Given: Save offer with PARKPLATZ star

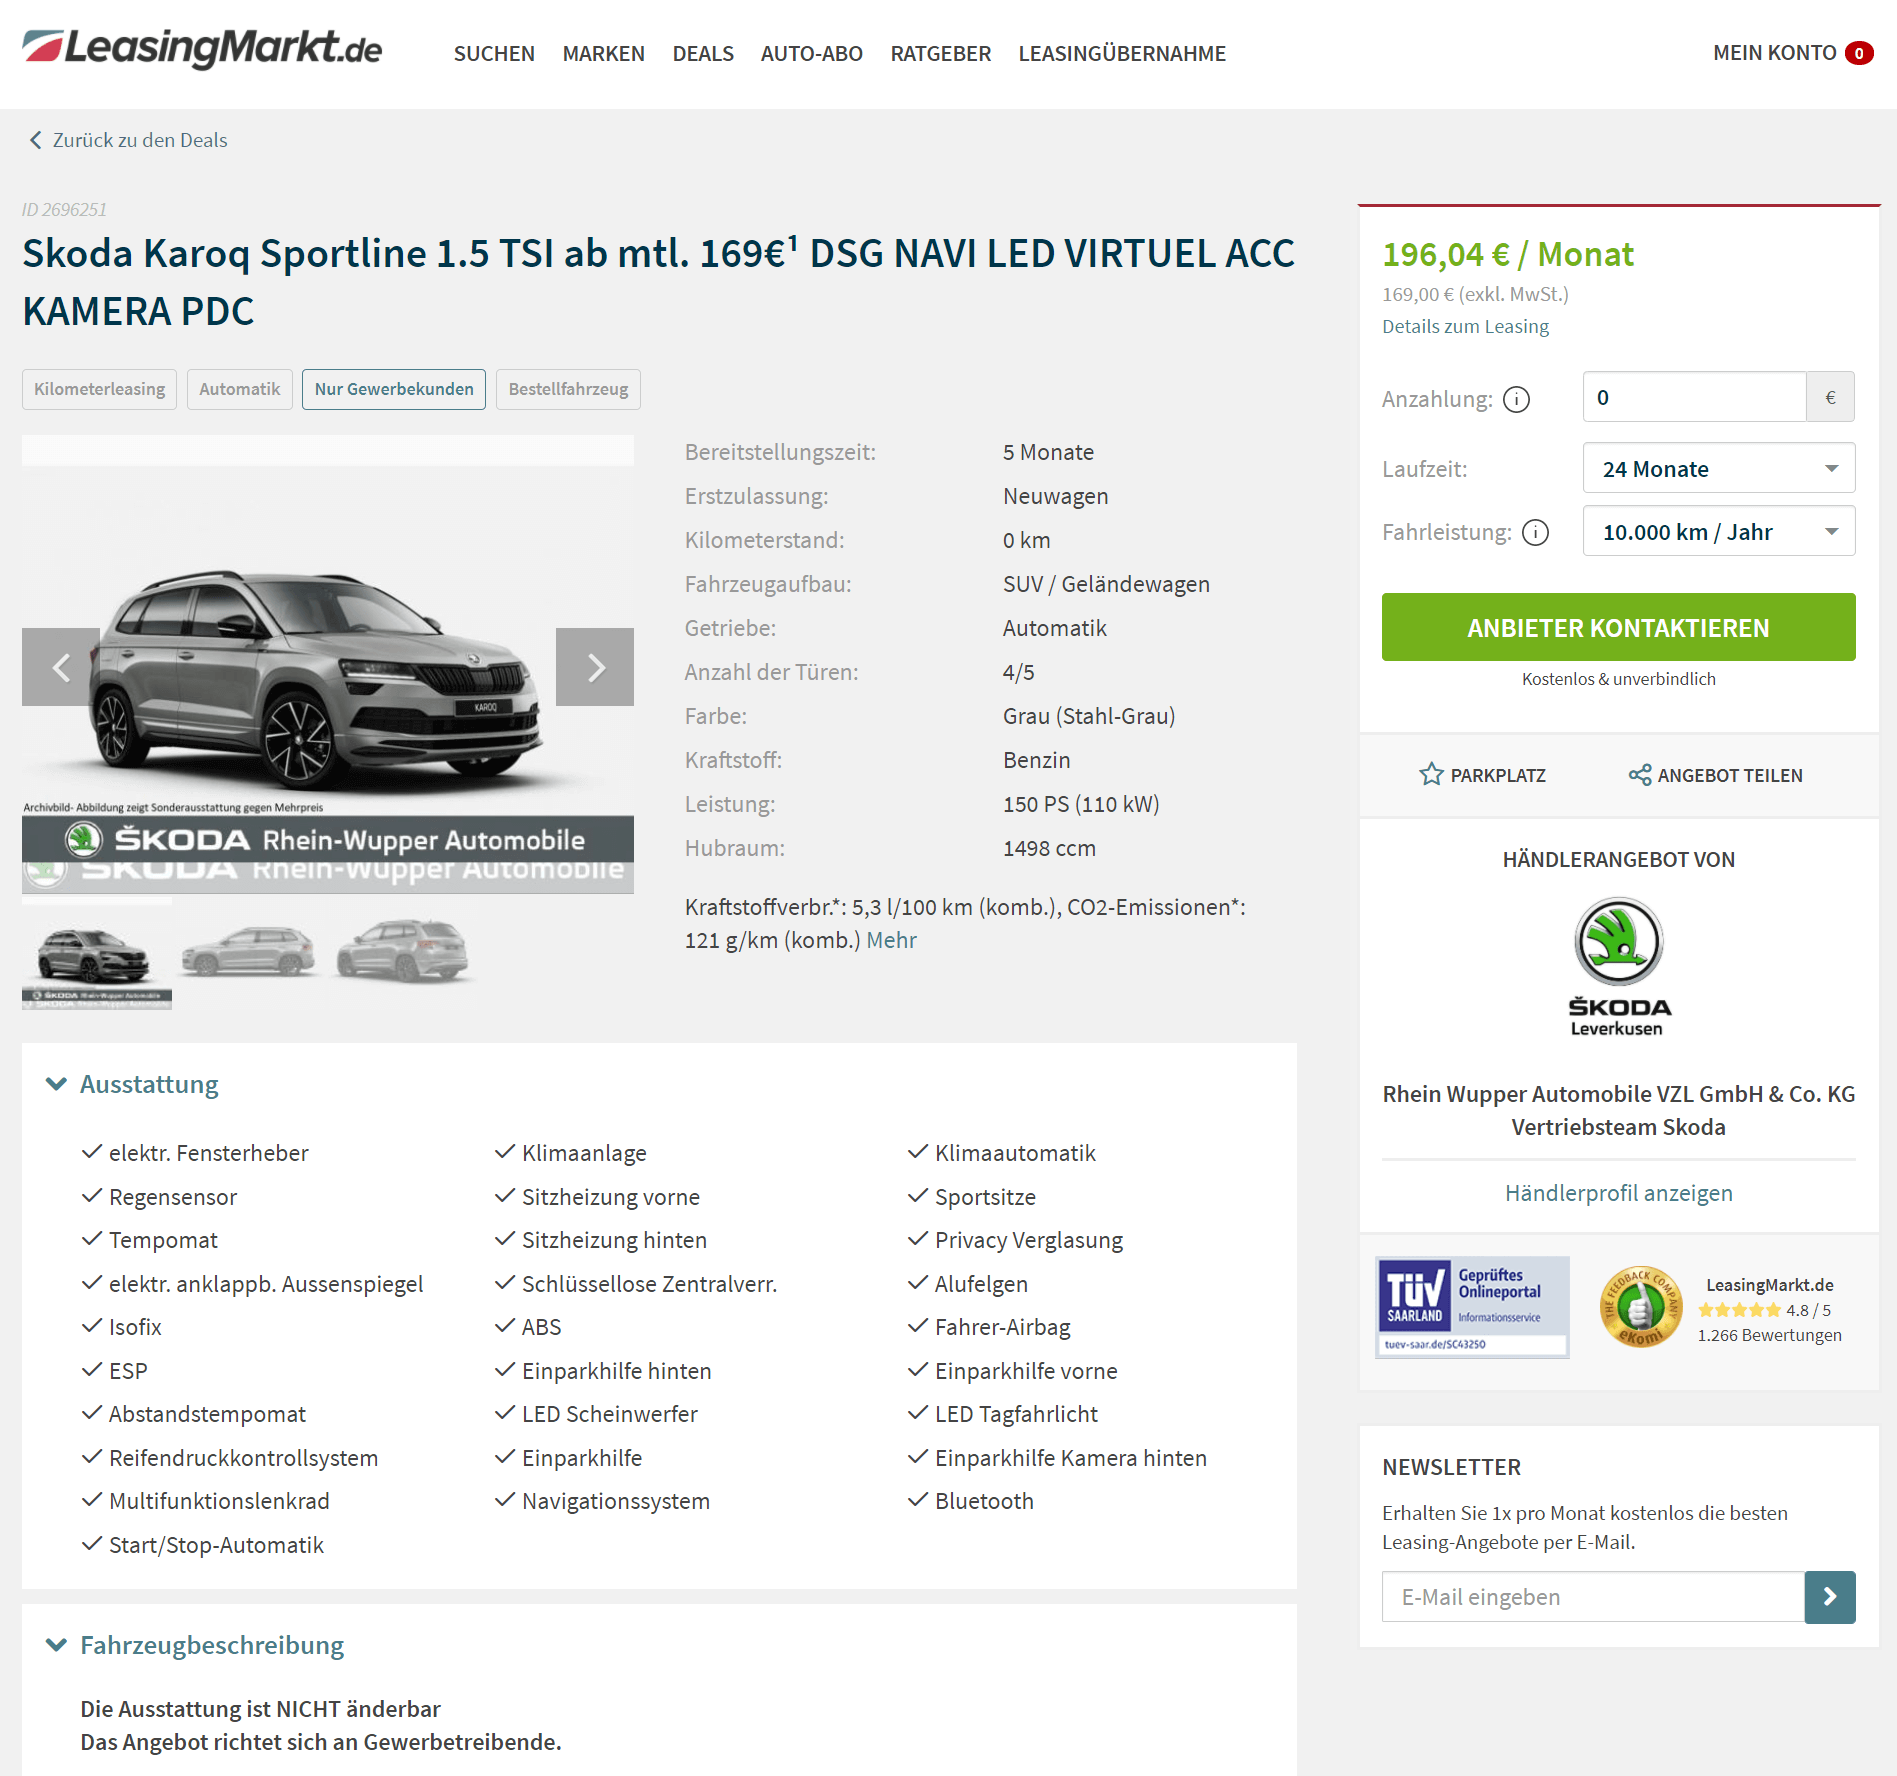Looking at the screenshot, I should 1482,775.
